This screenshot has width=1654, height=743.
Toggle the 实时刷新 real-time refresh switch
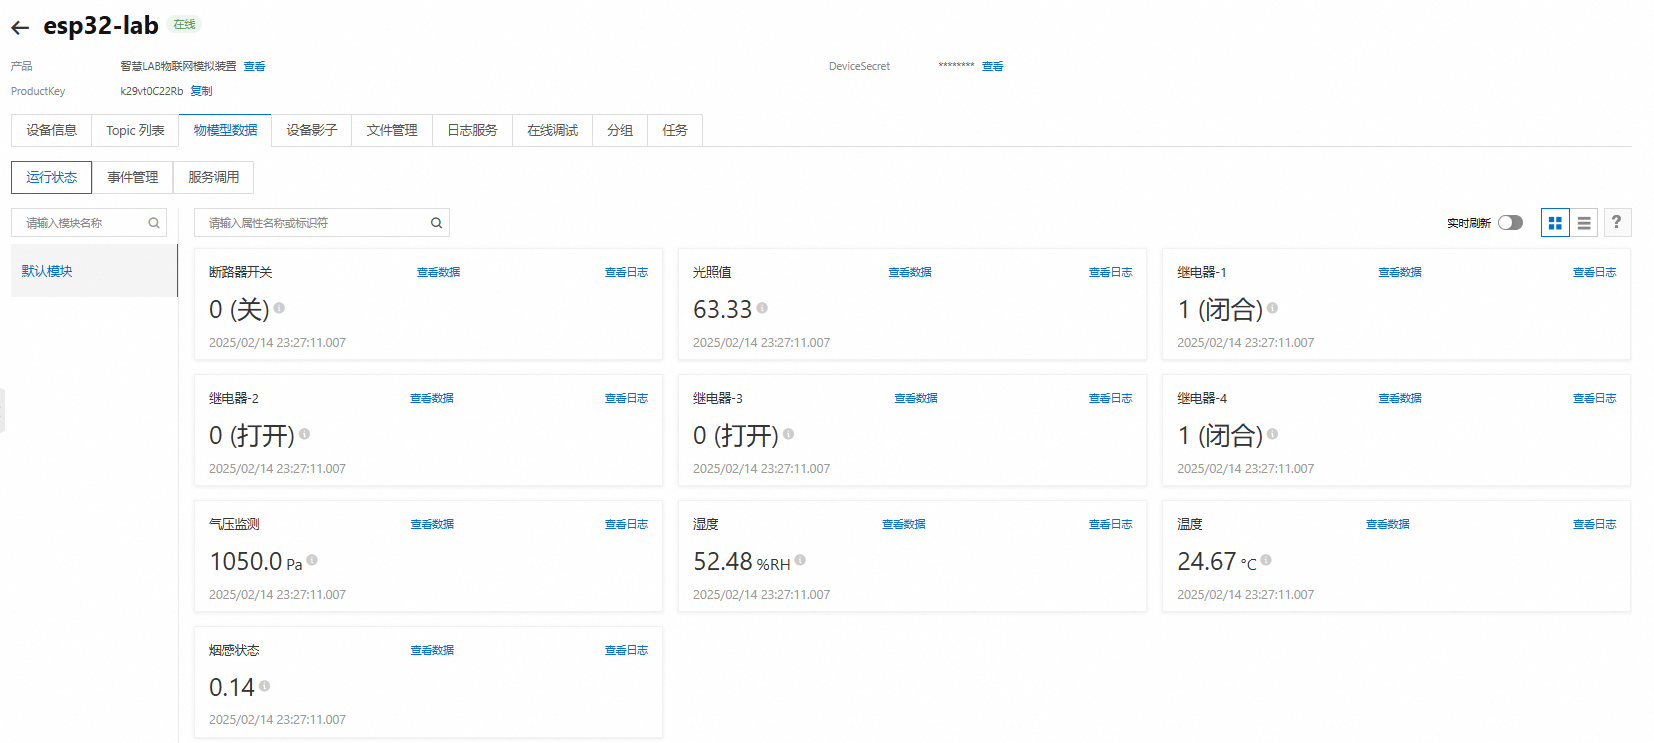pyautogui.click(x=1510, y=223)
